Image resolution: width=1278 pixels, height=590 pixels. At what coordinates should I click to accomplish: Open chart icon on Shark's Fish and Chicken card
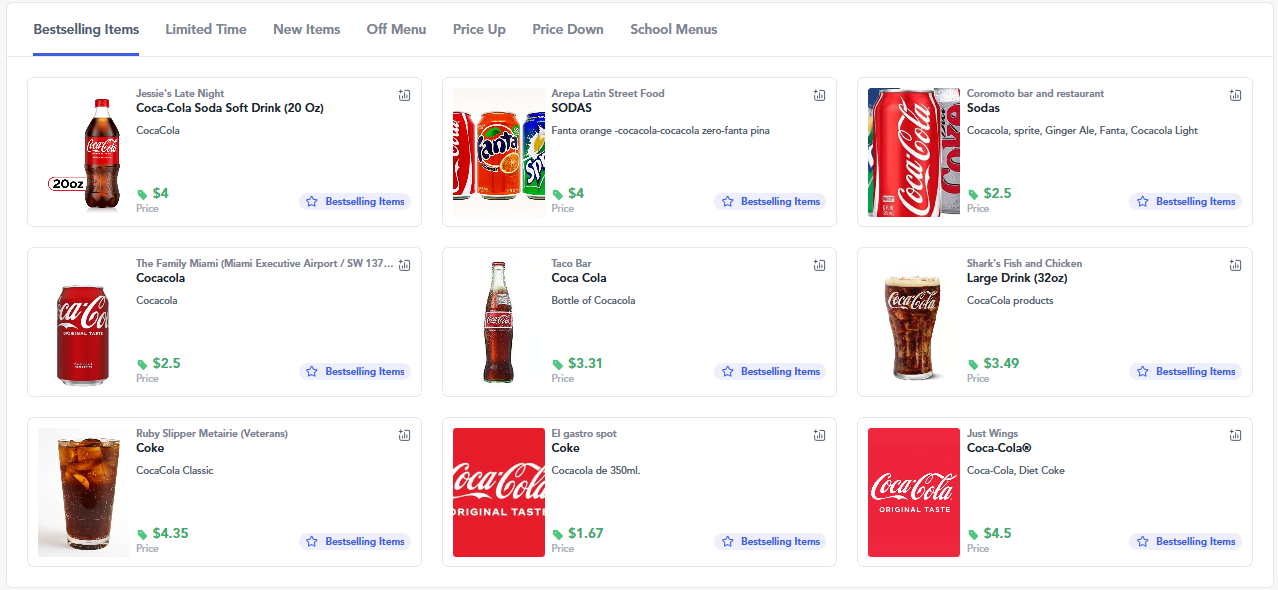tap(1235, 265)
